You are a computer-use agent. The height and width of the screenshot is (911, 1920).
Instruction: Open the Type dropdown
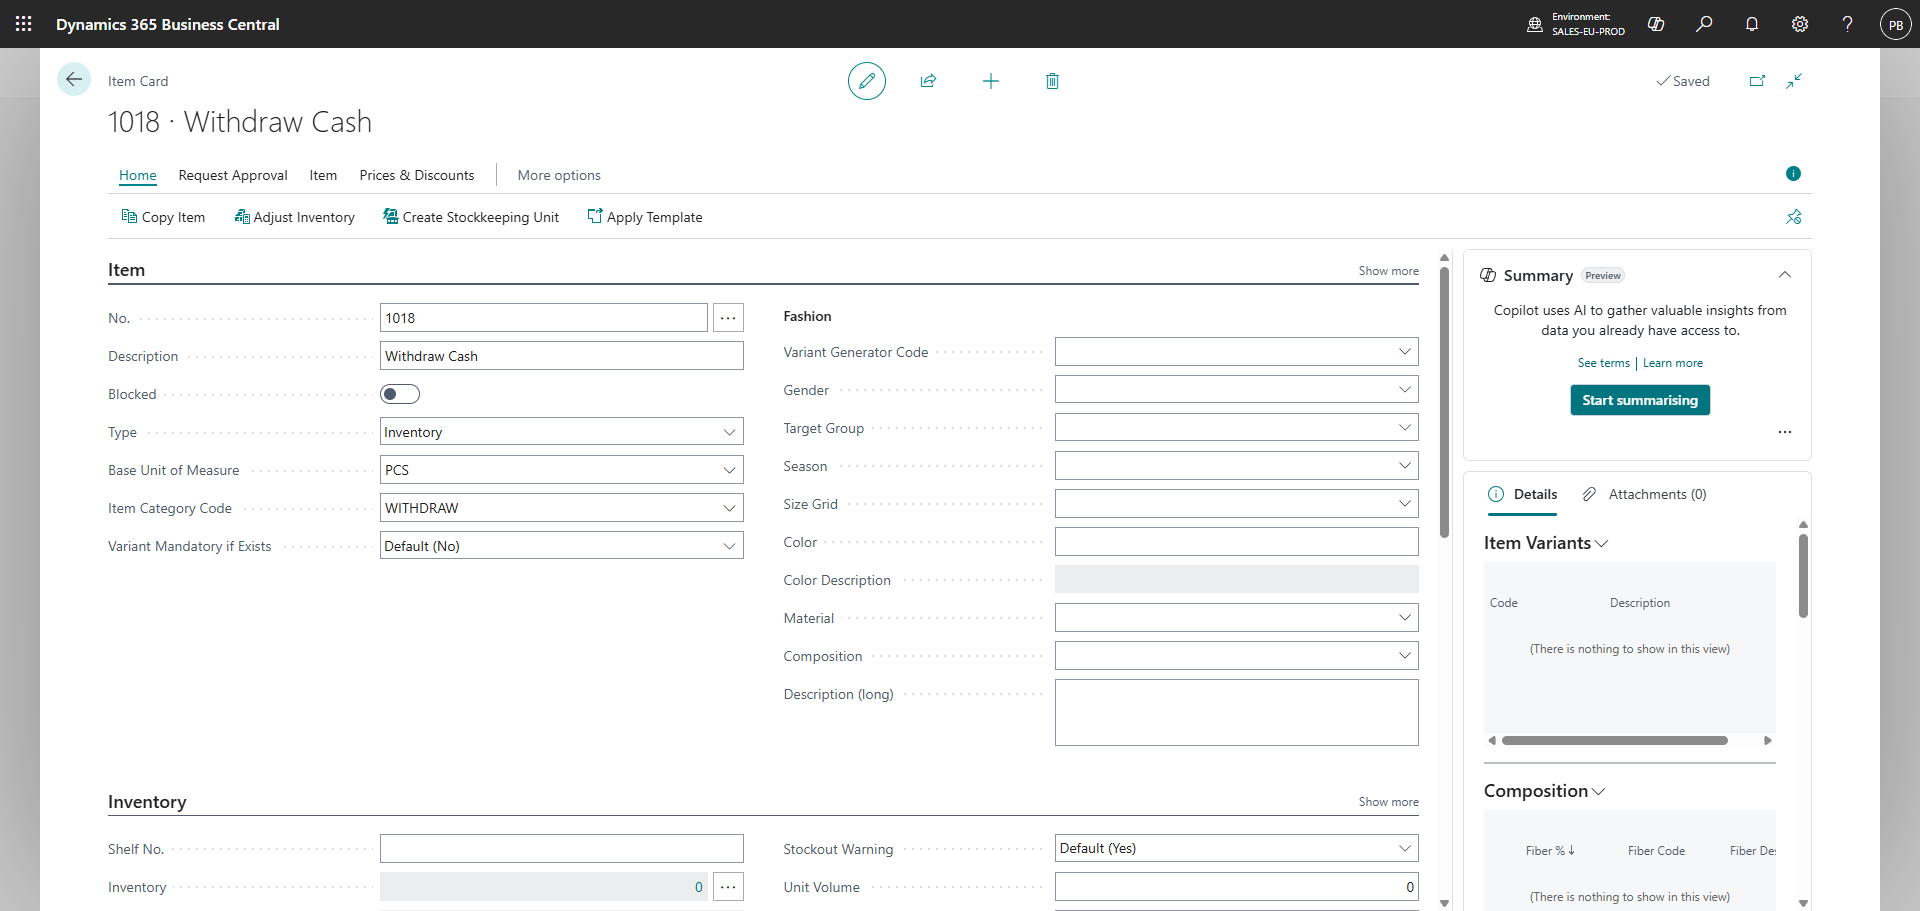point(562,432)
